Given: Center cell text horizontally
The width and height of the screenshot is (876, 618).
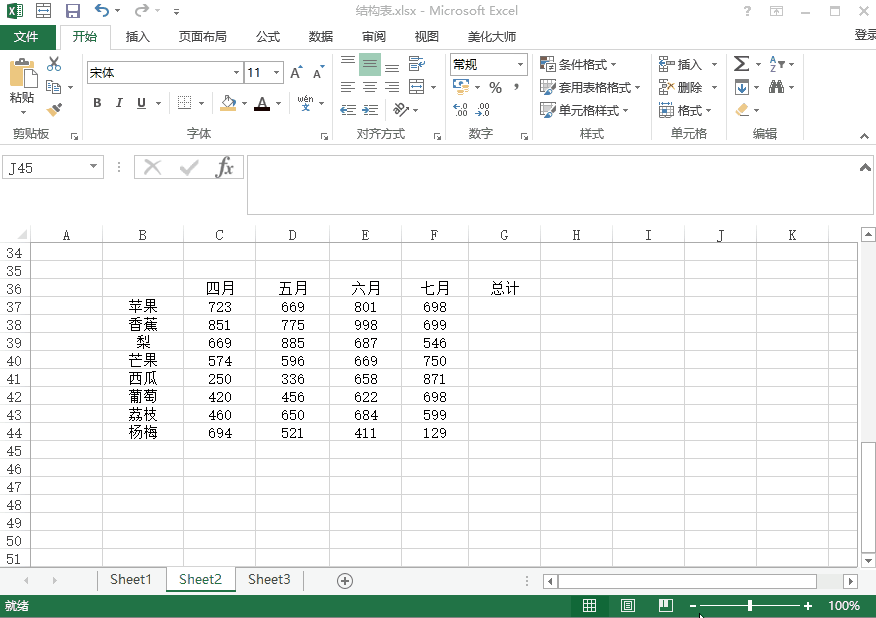Looking at the screenshot, I should click(370, 87).
